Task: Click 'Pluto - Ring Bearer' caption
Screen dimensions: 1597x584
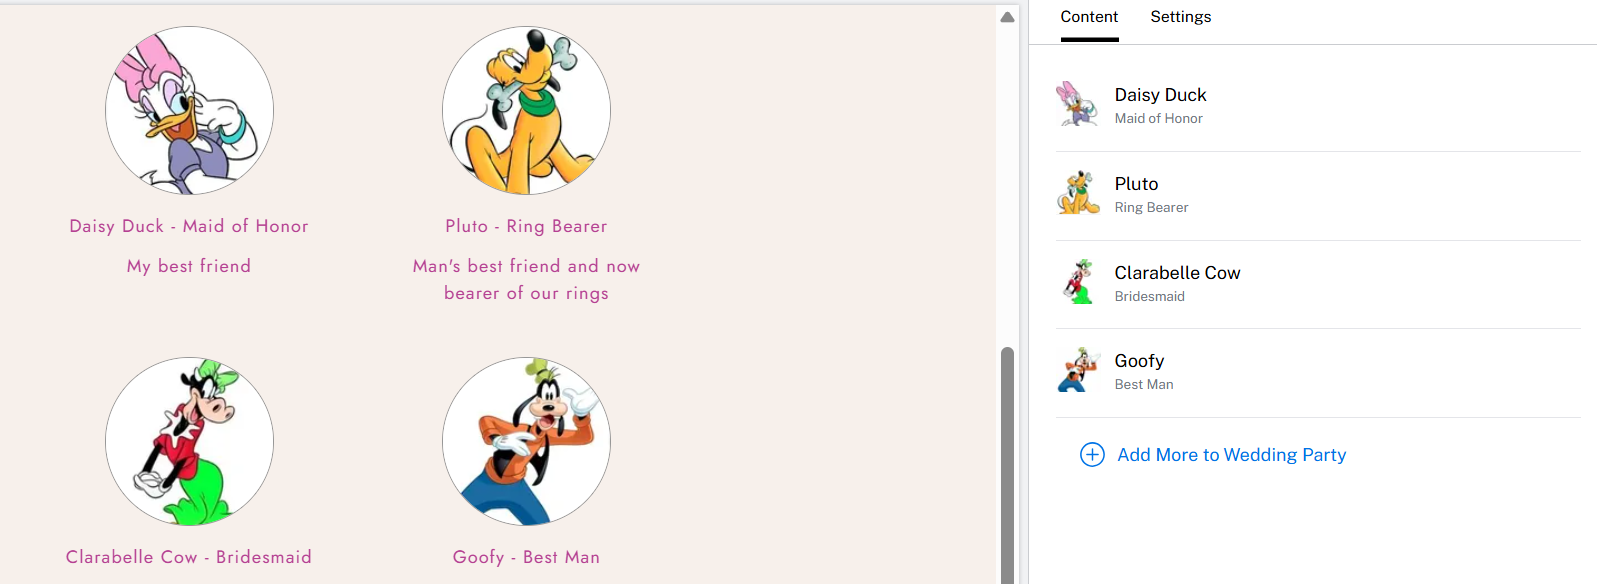Action: pos(526,226)
